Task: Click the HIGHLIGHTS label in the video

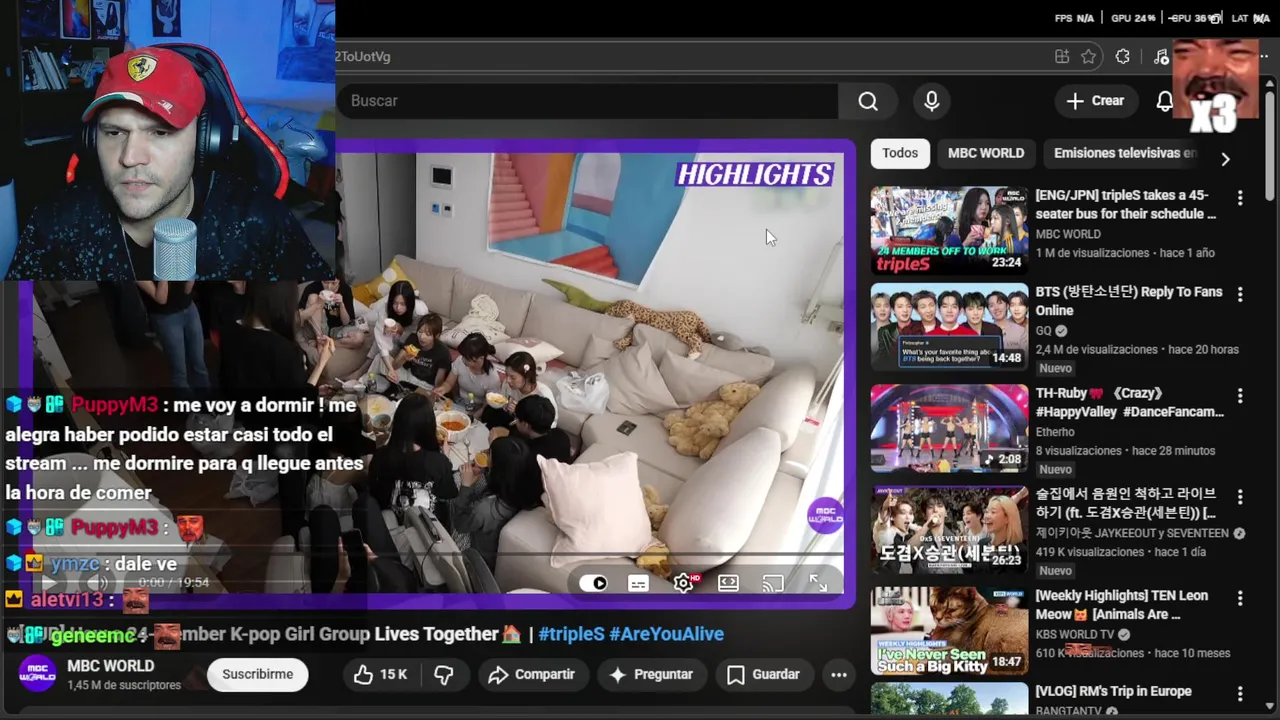Action: pyautogui.click(x=755, y=175)
